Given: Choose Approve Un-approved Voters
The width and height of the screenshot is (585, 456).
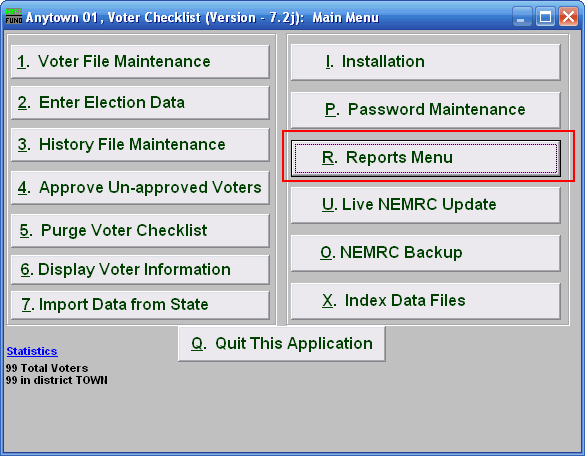Looking at the screenshot, I should coord(140,188).
